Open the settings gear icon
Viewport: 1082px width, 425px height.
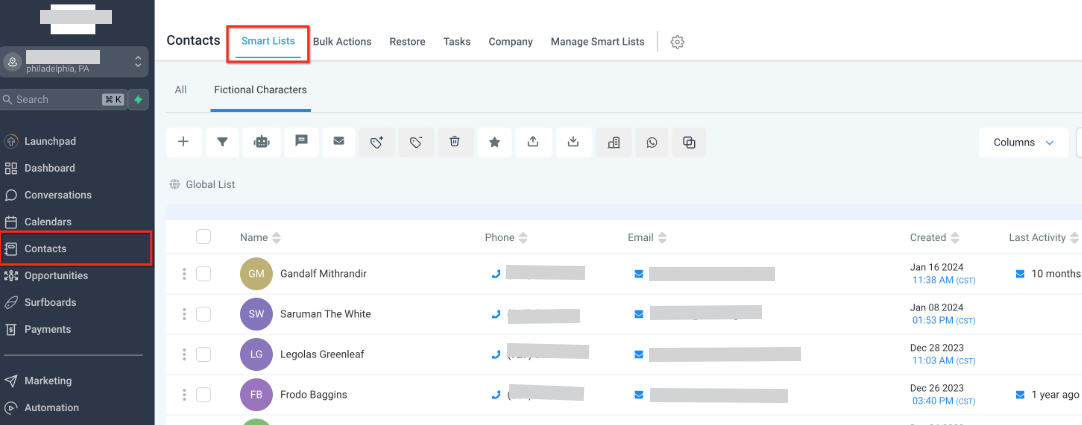[677, 42]
